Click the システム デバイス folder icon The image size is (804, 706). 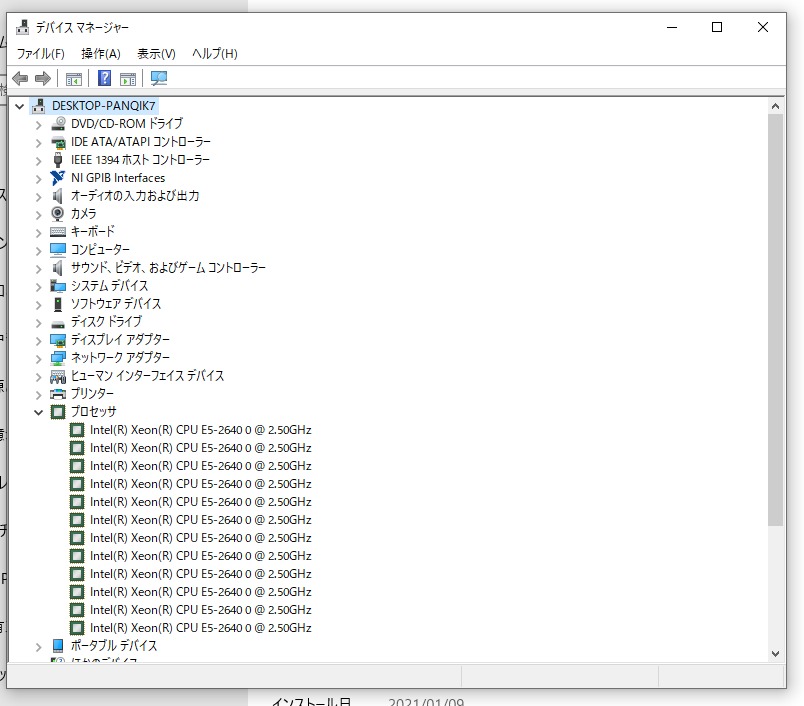point(58,286)
